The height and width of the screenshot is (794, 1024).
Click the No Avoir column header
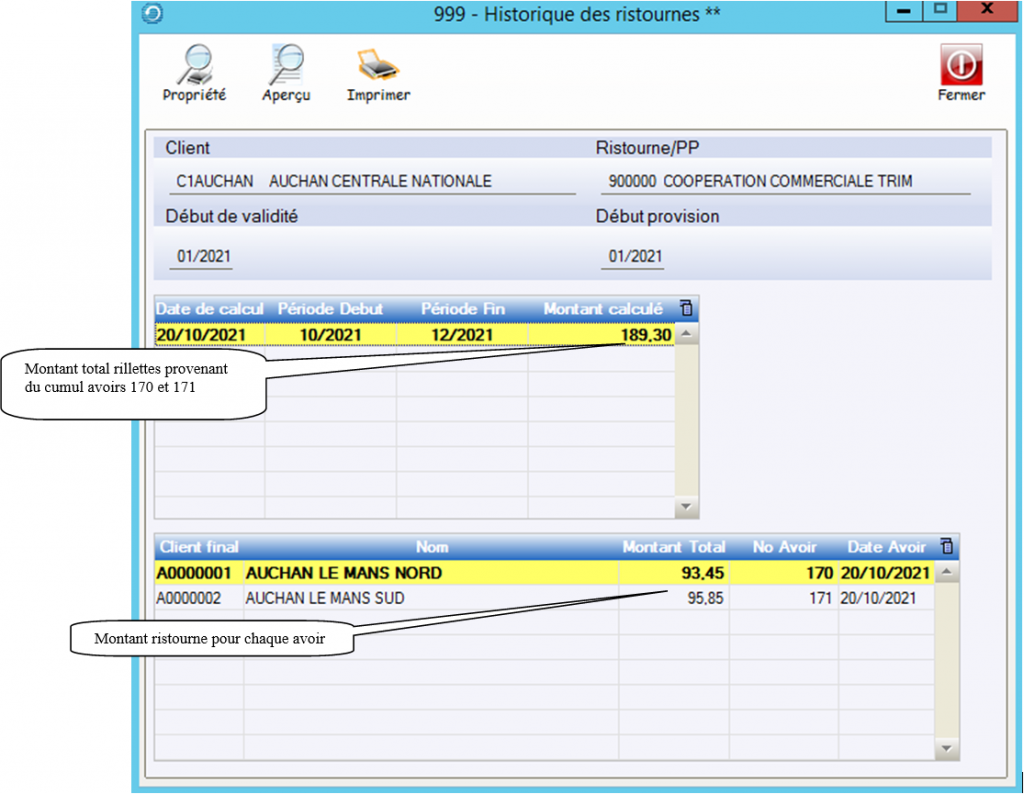pos(784,547)
